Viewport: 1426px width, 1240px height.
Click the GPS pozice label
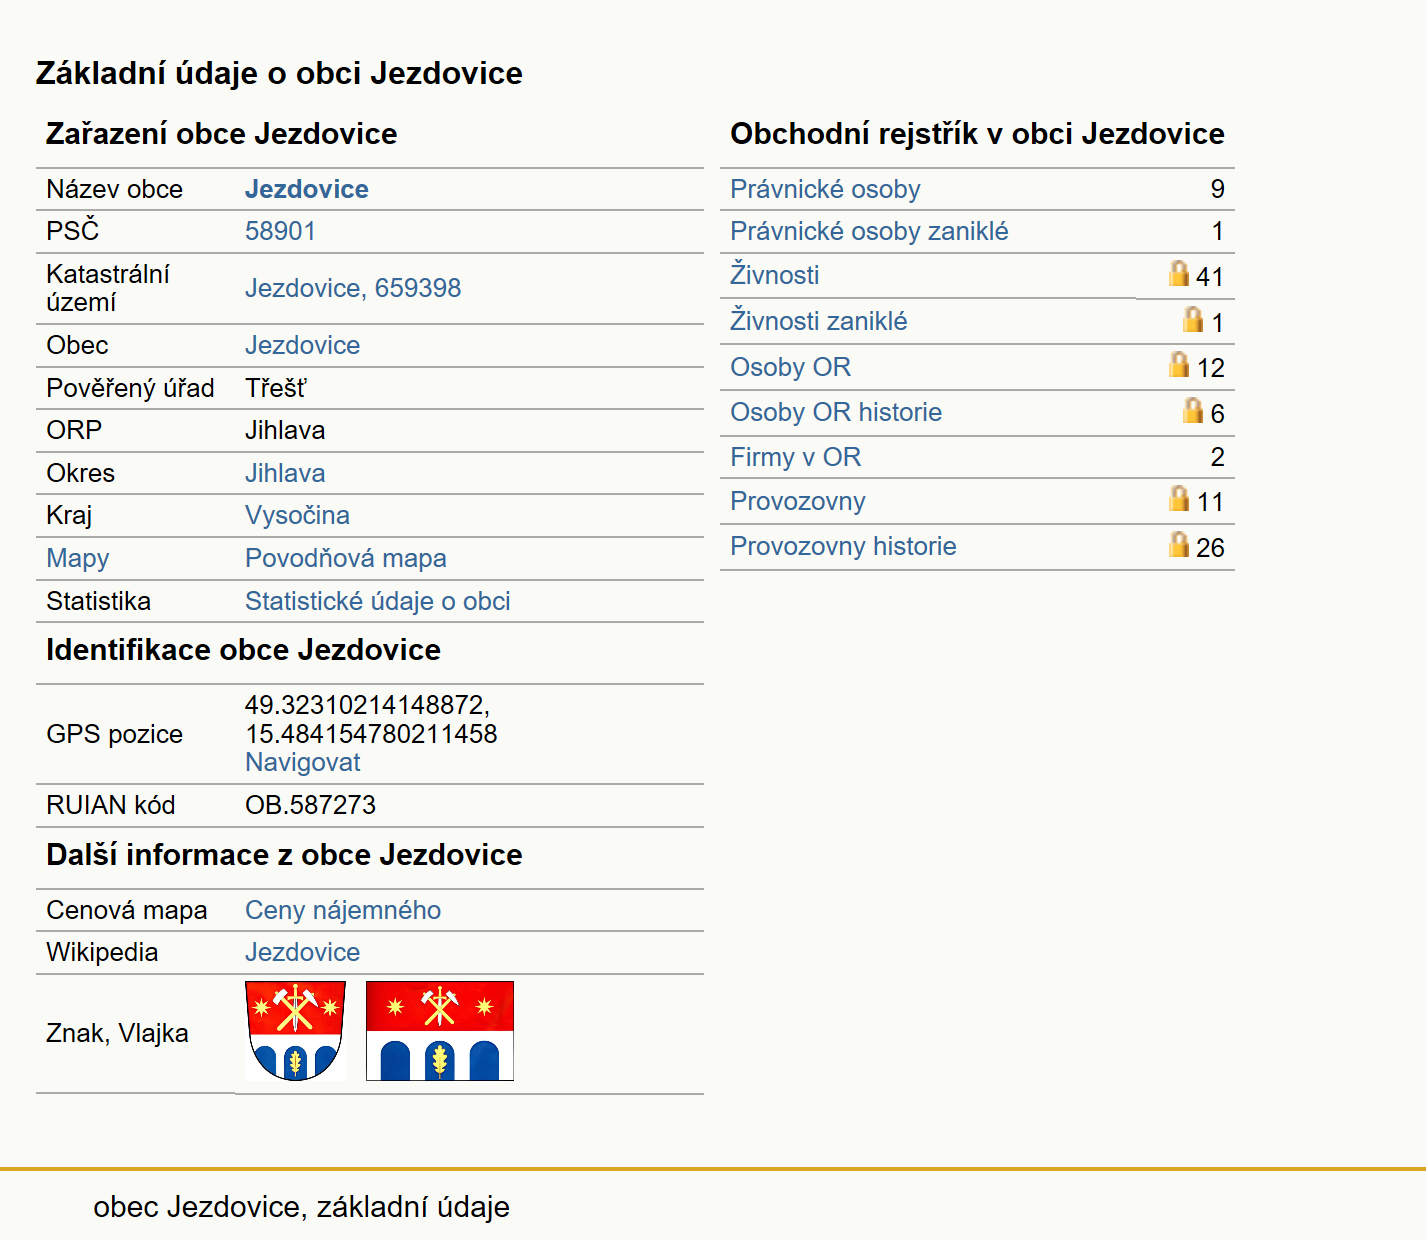115,734
